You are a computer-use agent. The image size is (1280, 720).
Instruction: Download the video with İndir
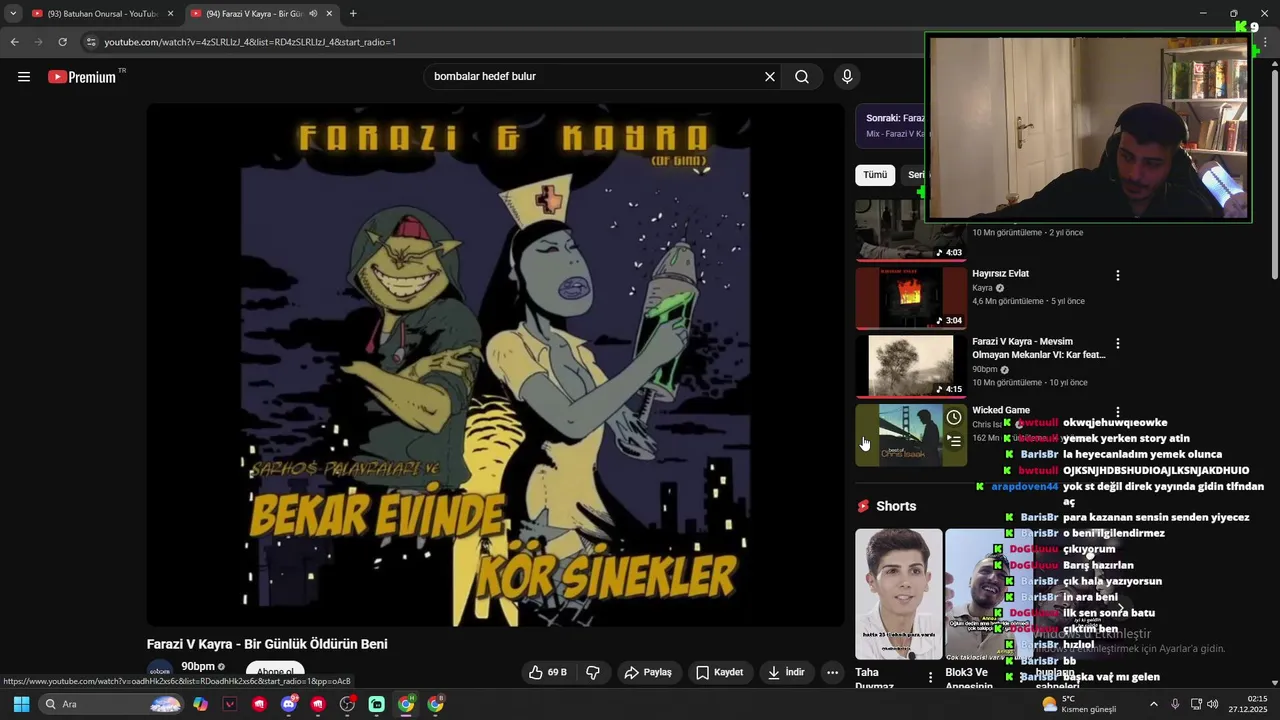point(786,672)
